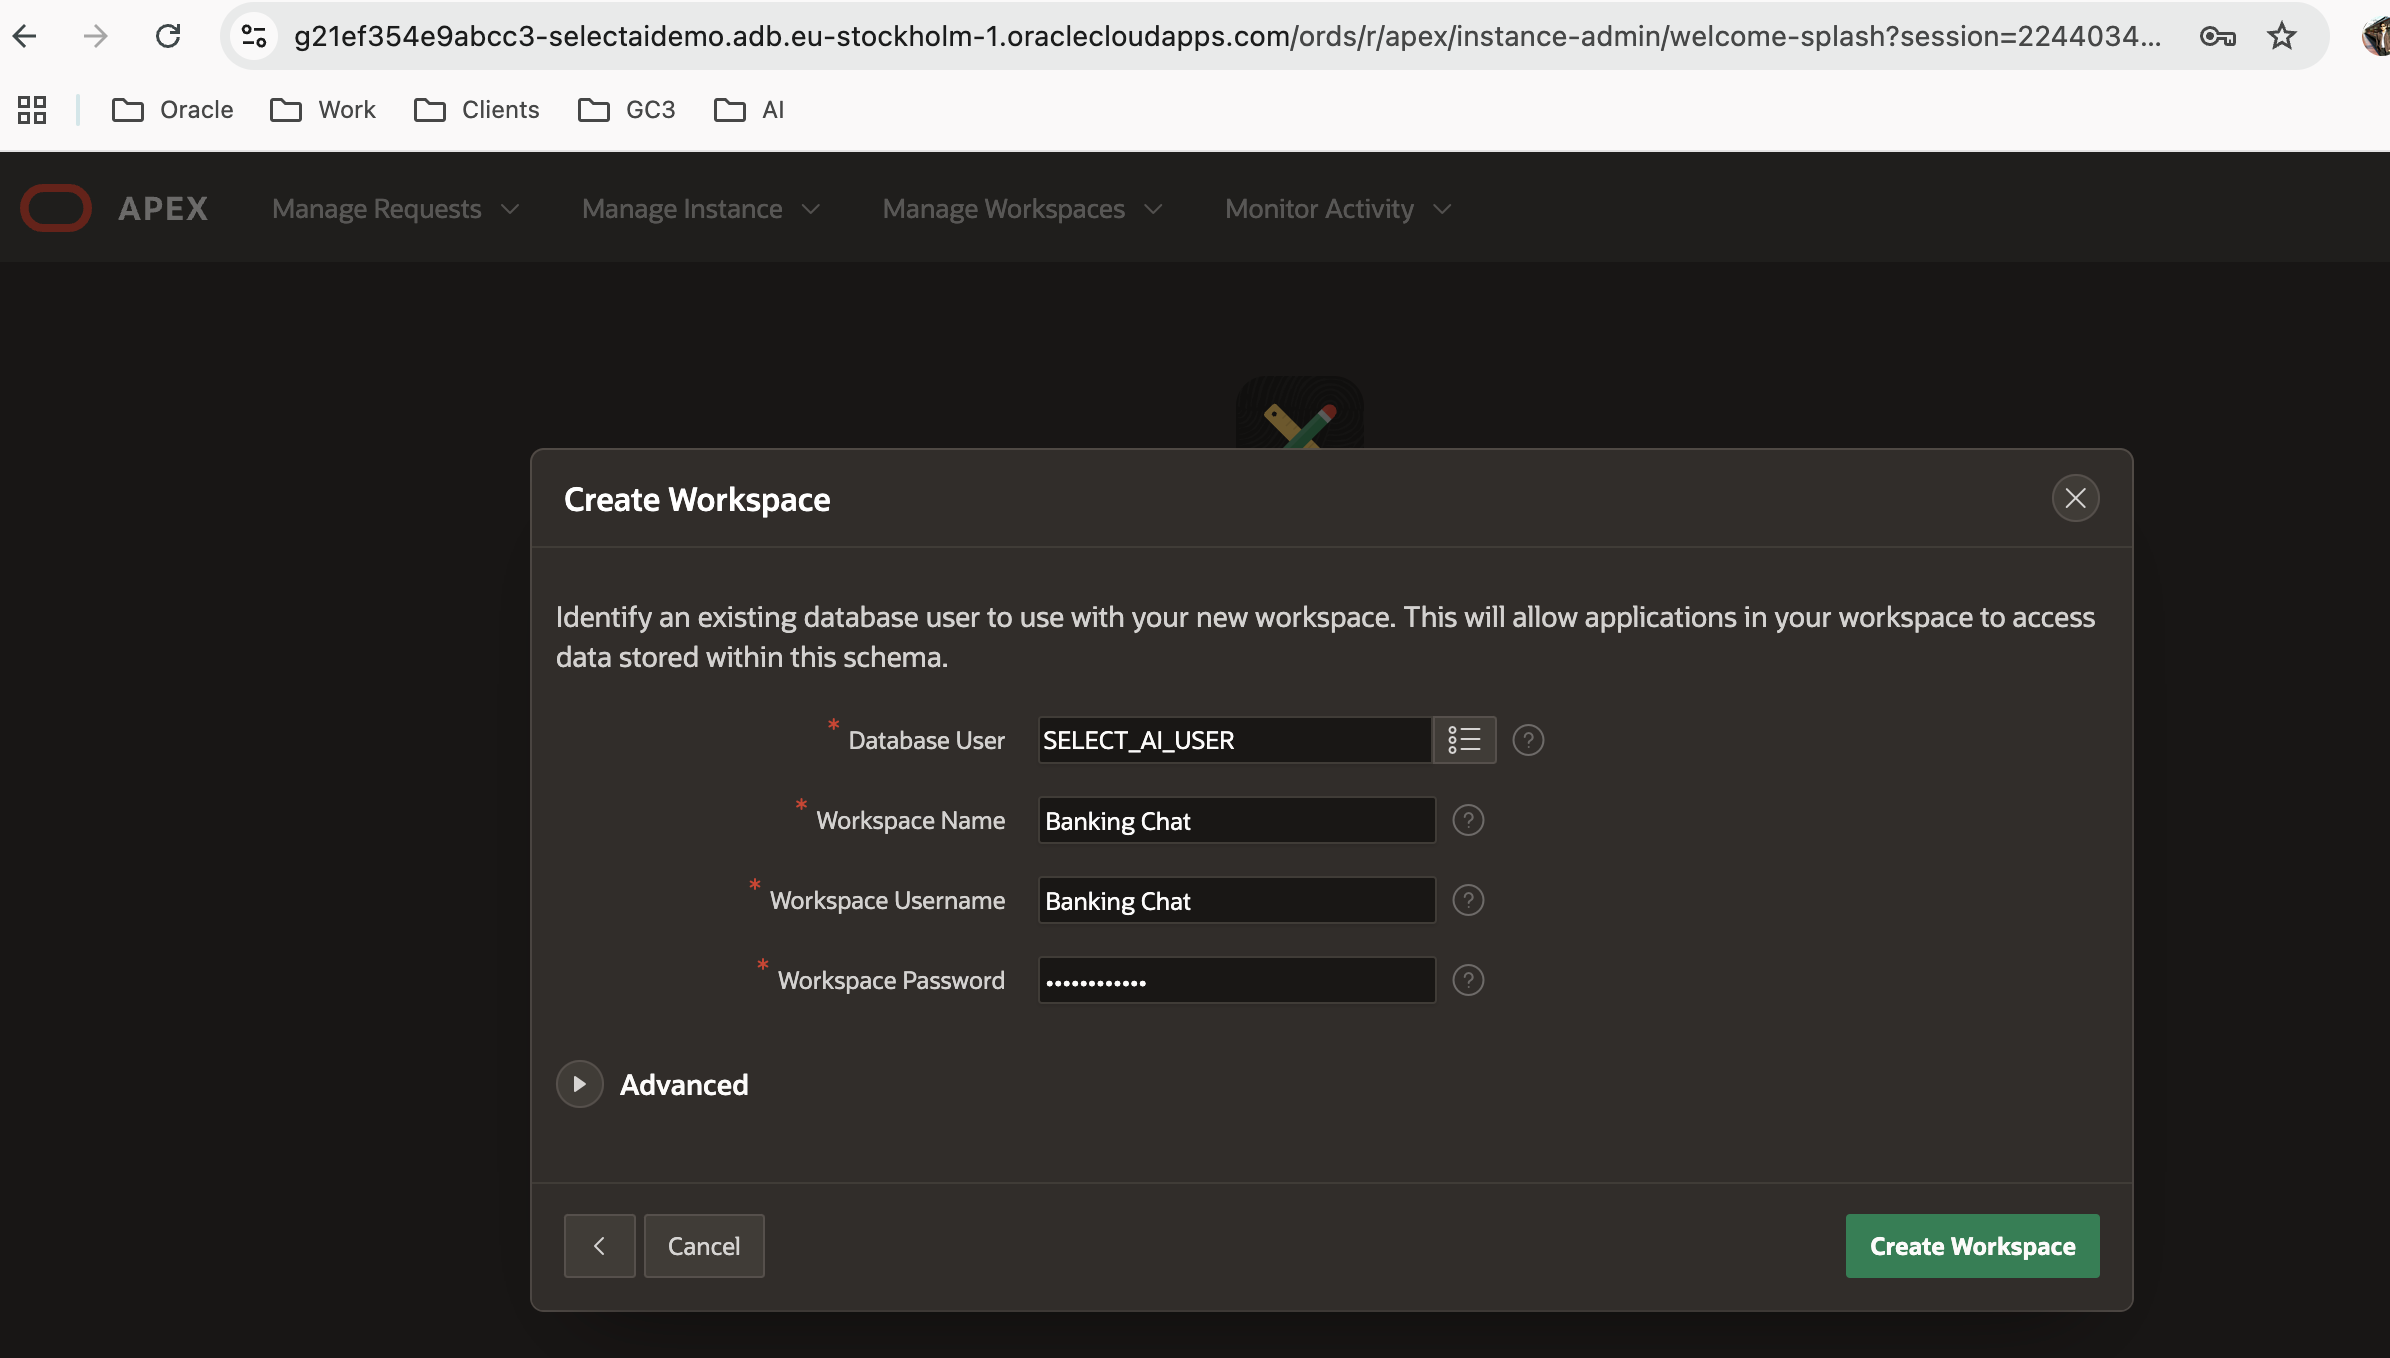The image size is (2390, 1358).
Task: Click help icon beside Workspace Password
Action: click(1468, 980)
